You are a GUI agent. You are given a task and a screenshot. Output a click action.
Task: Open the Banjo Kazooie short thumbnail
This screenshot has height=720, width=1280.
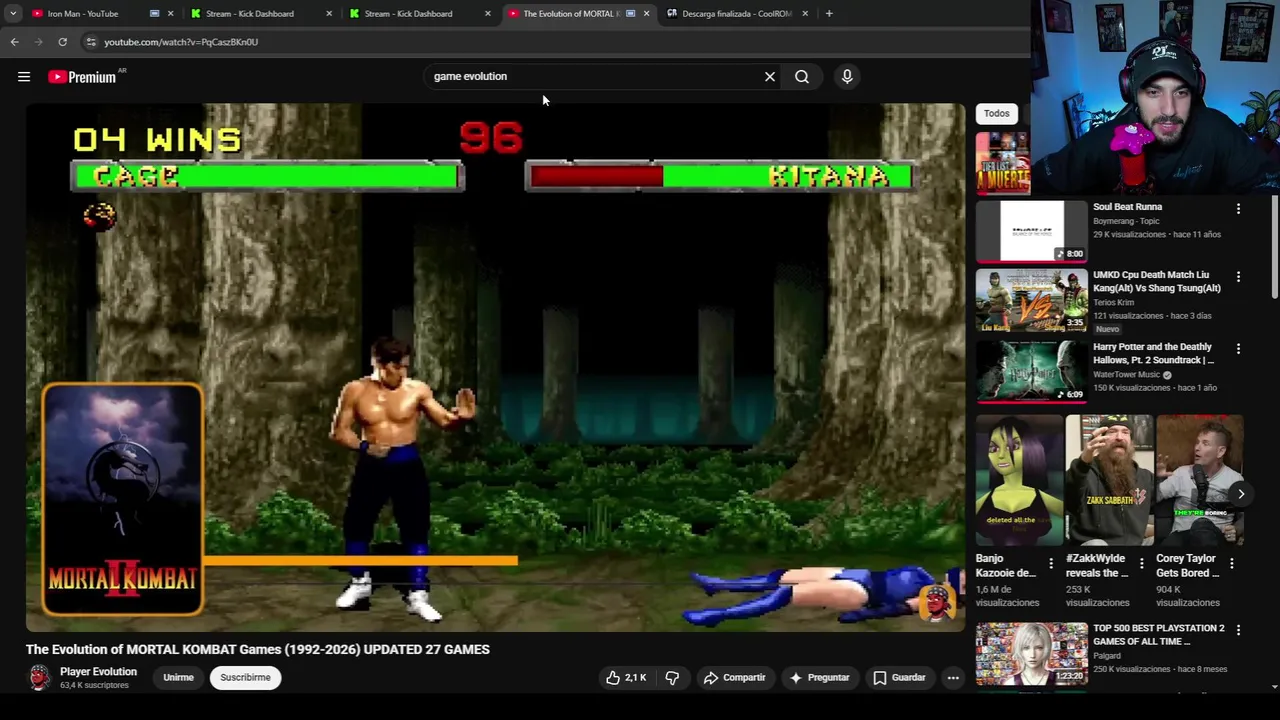click(x=1018, y=480)
